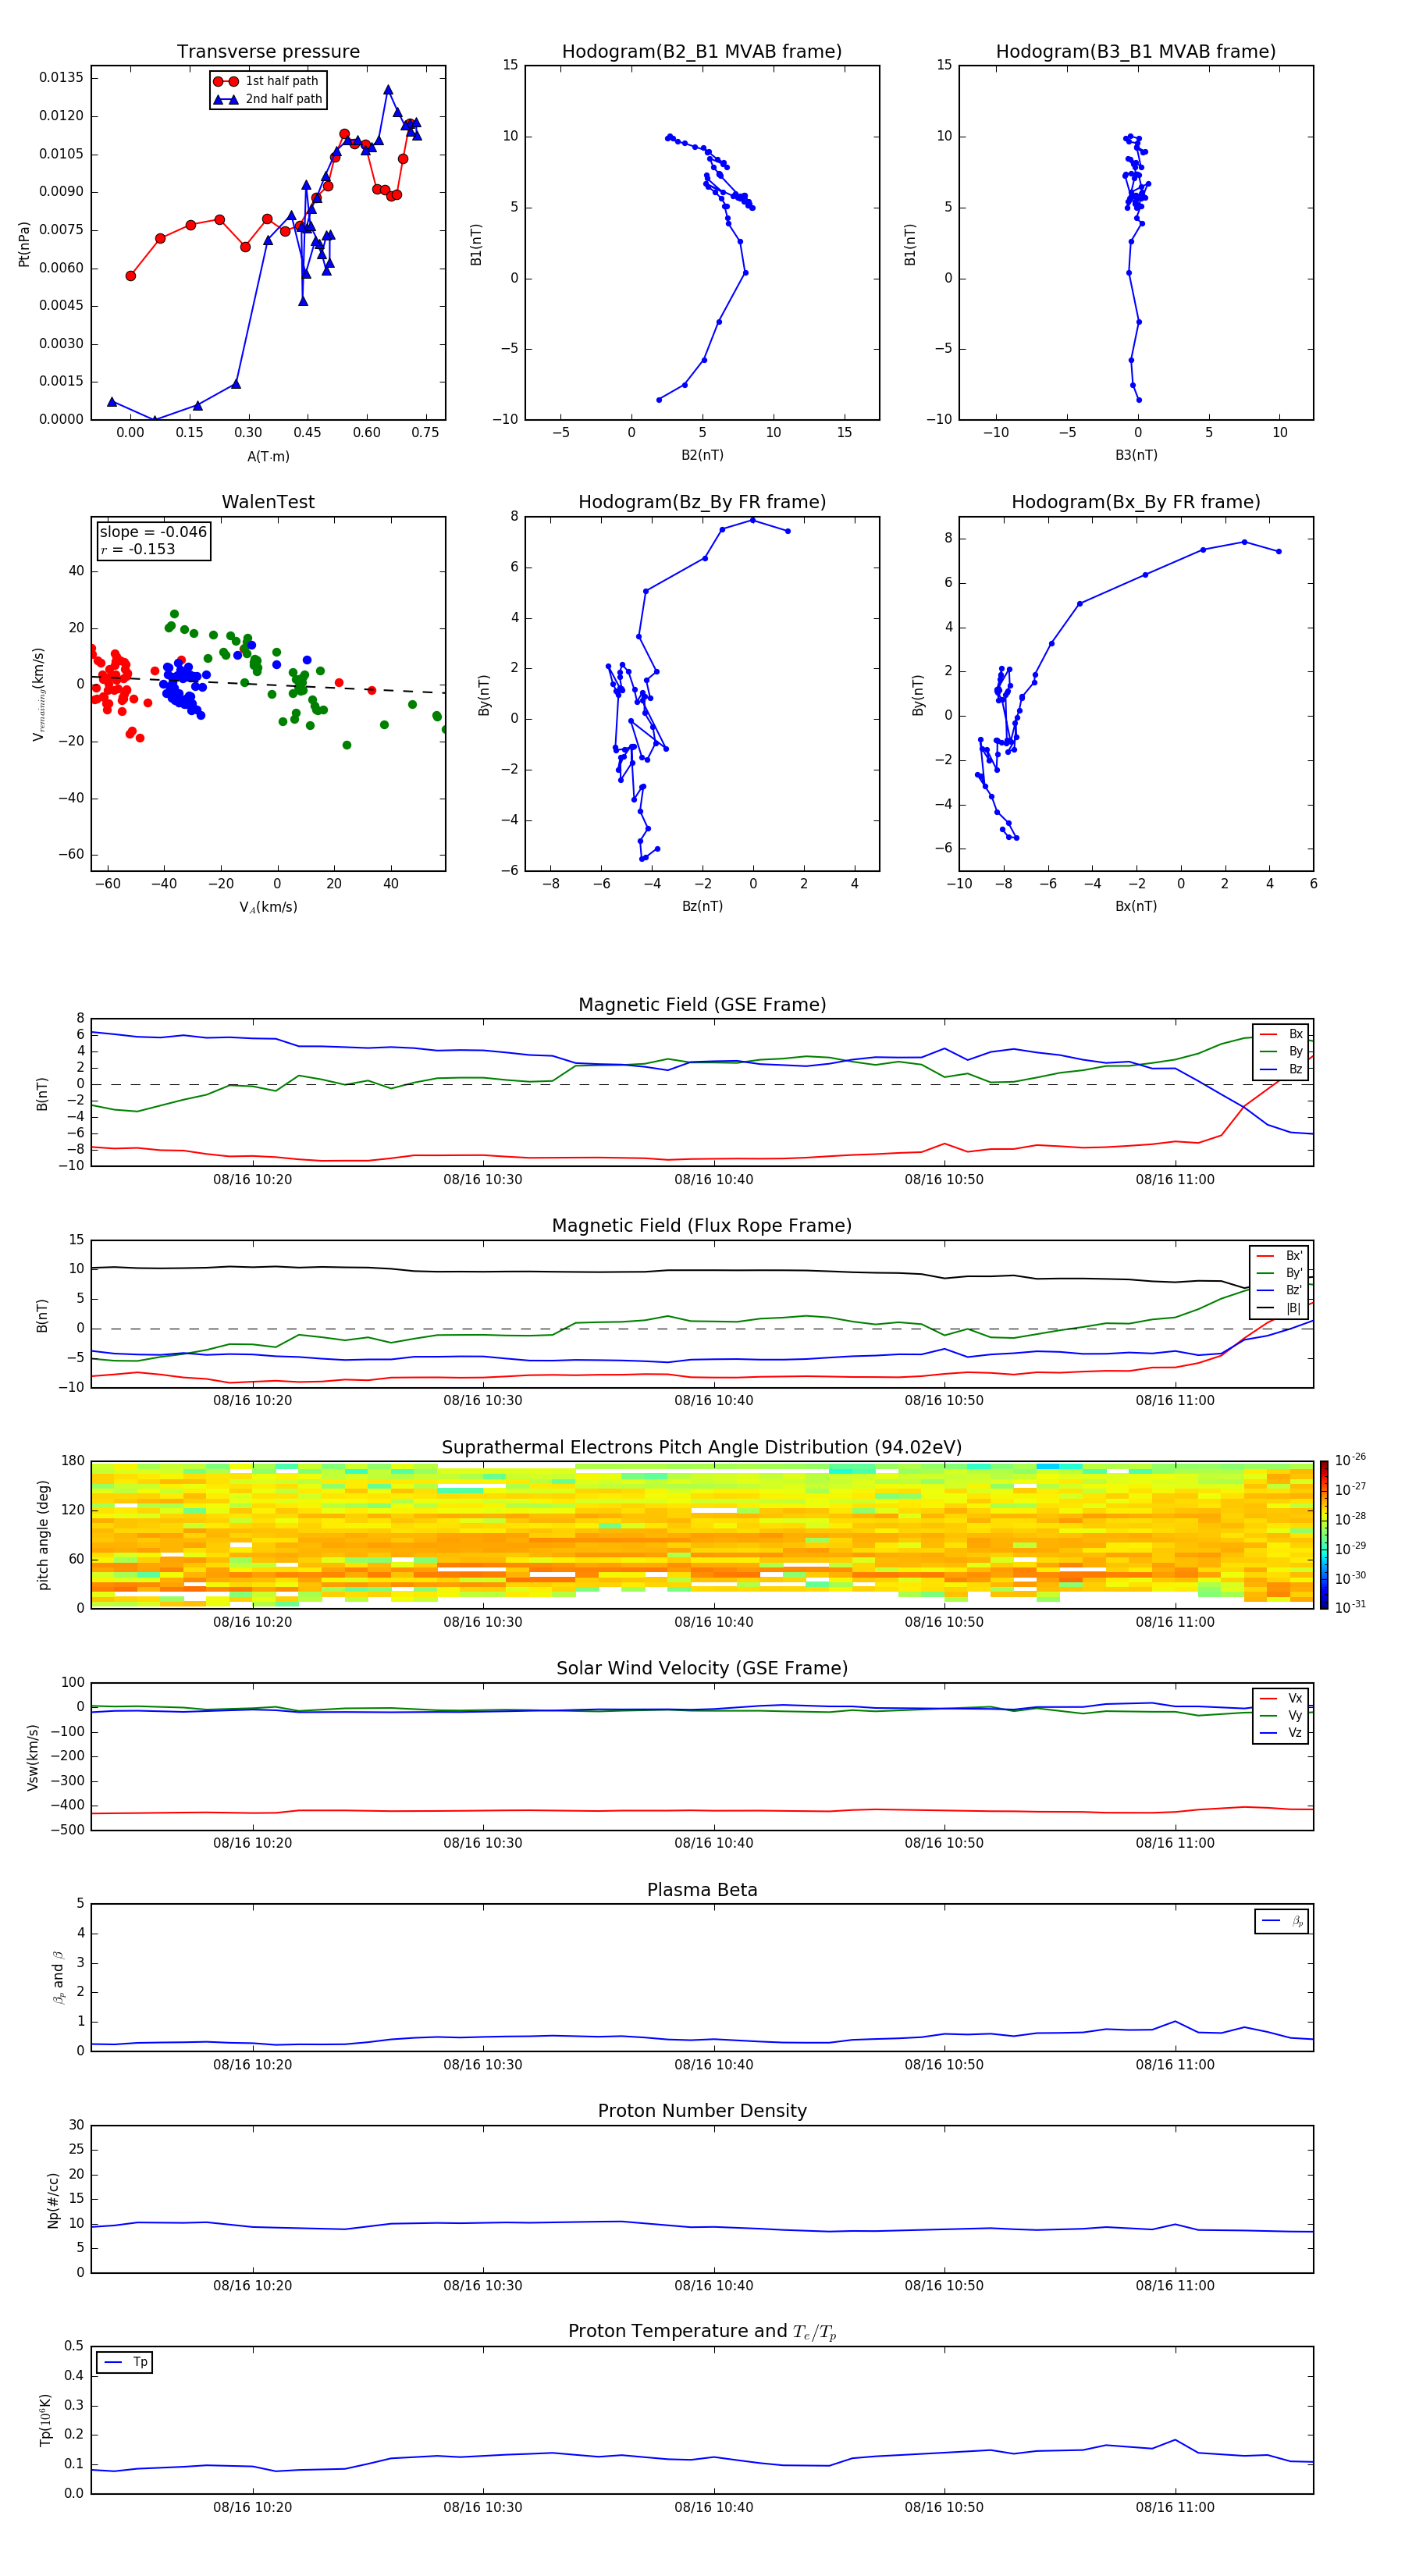Viewport: 1405px width, 2576px height.
Task: Click the Bx entry in GSE Frame legend
Action: click(x=1281, y=1034)
